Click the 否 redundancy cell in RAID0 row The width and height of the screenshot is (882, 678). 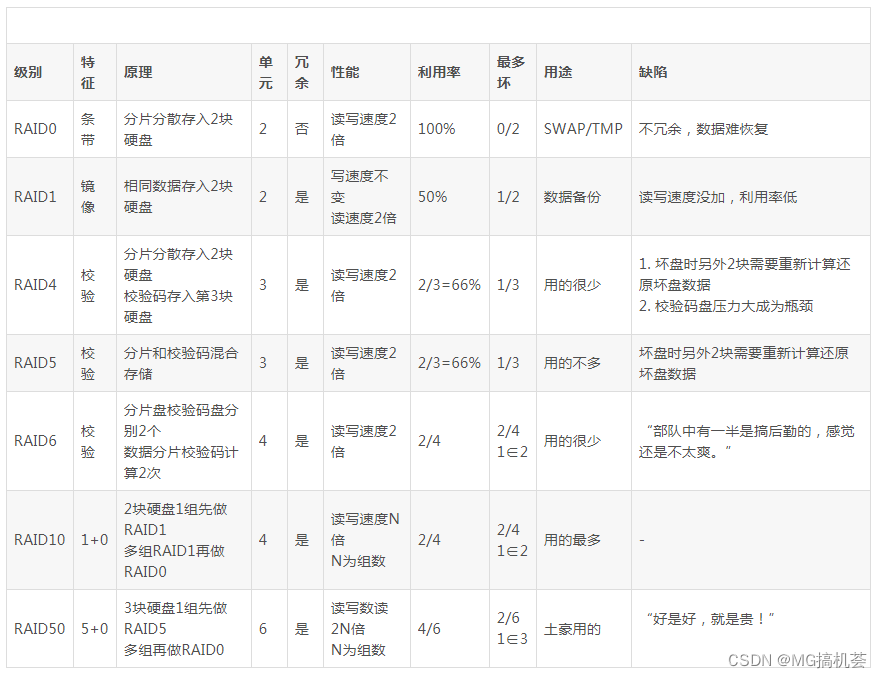[x=305, y=129]
